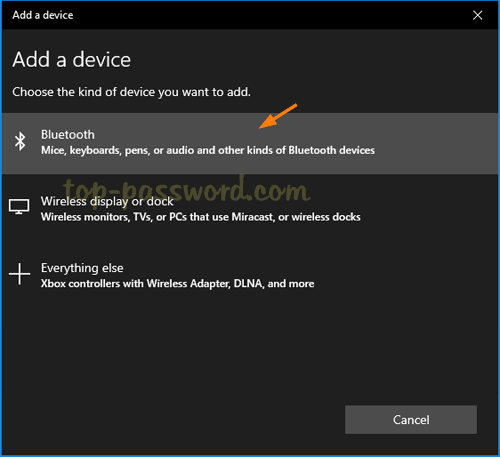This screenshot has height=457, width=500.
Task: Click the Add a device title bar text
Action: point(43,15)
